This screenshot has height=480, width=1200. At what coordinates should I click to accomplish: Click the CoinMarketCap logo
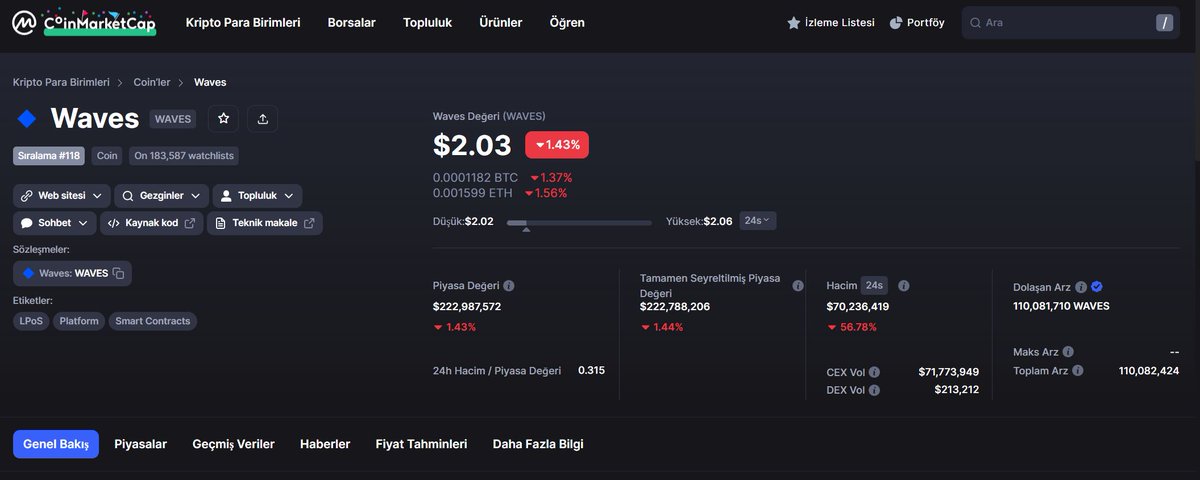pos(85,22)
